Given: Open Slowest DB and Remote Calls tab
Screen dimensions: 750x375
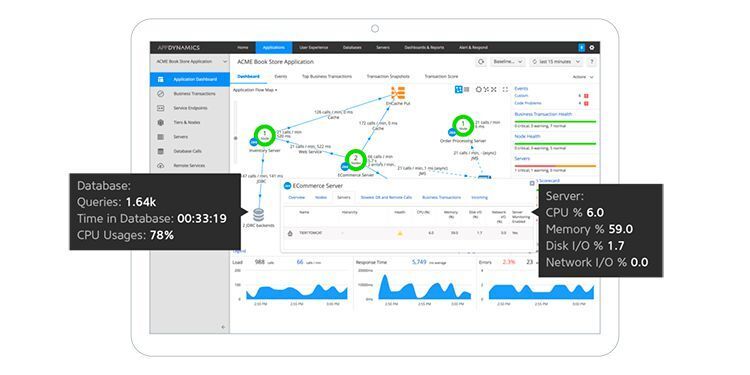Looking at the screenshot, I should (386, 197).
